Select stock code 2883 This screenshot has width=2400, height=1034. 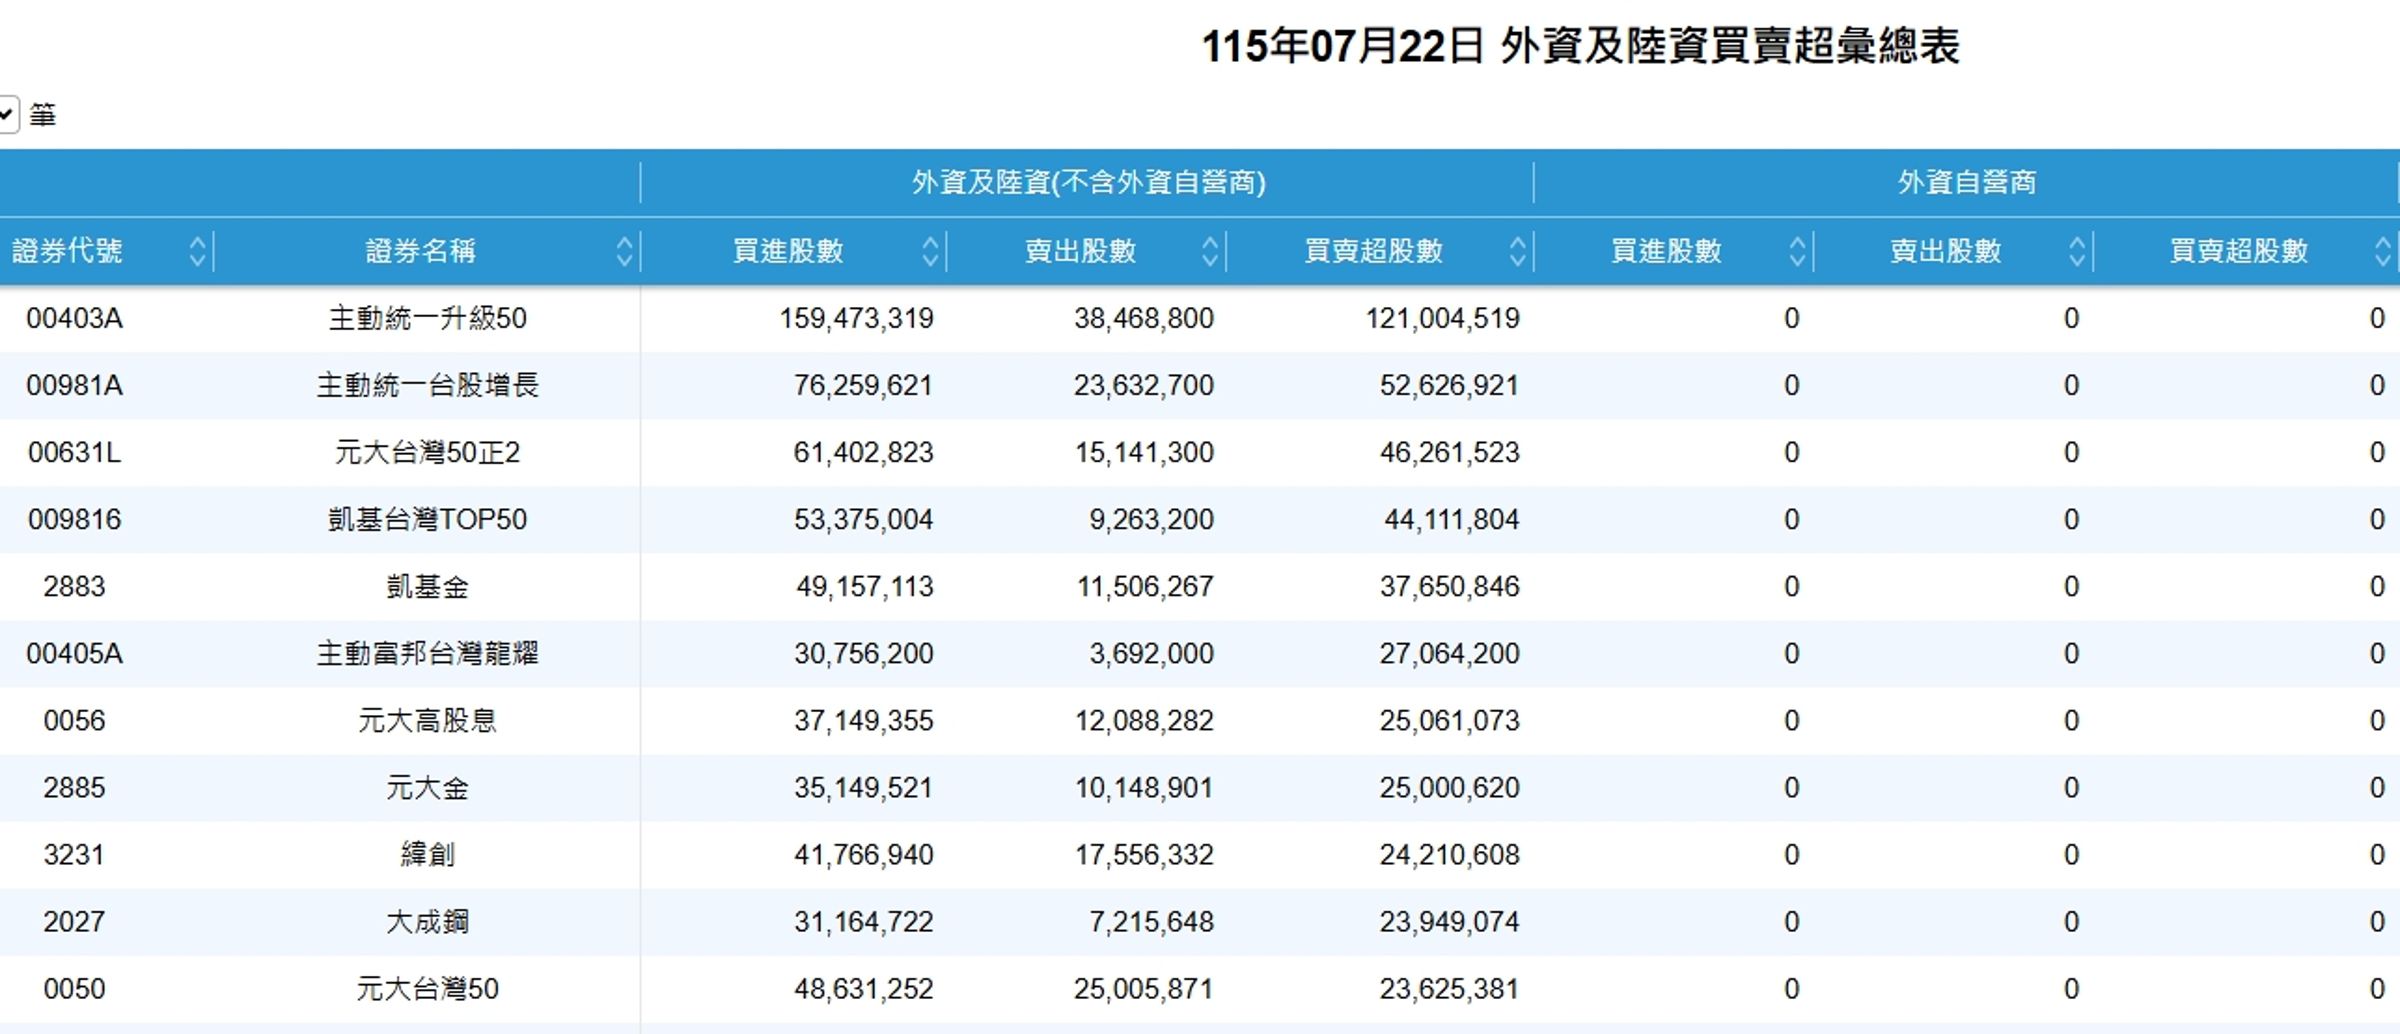(74, 586)
